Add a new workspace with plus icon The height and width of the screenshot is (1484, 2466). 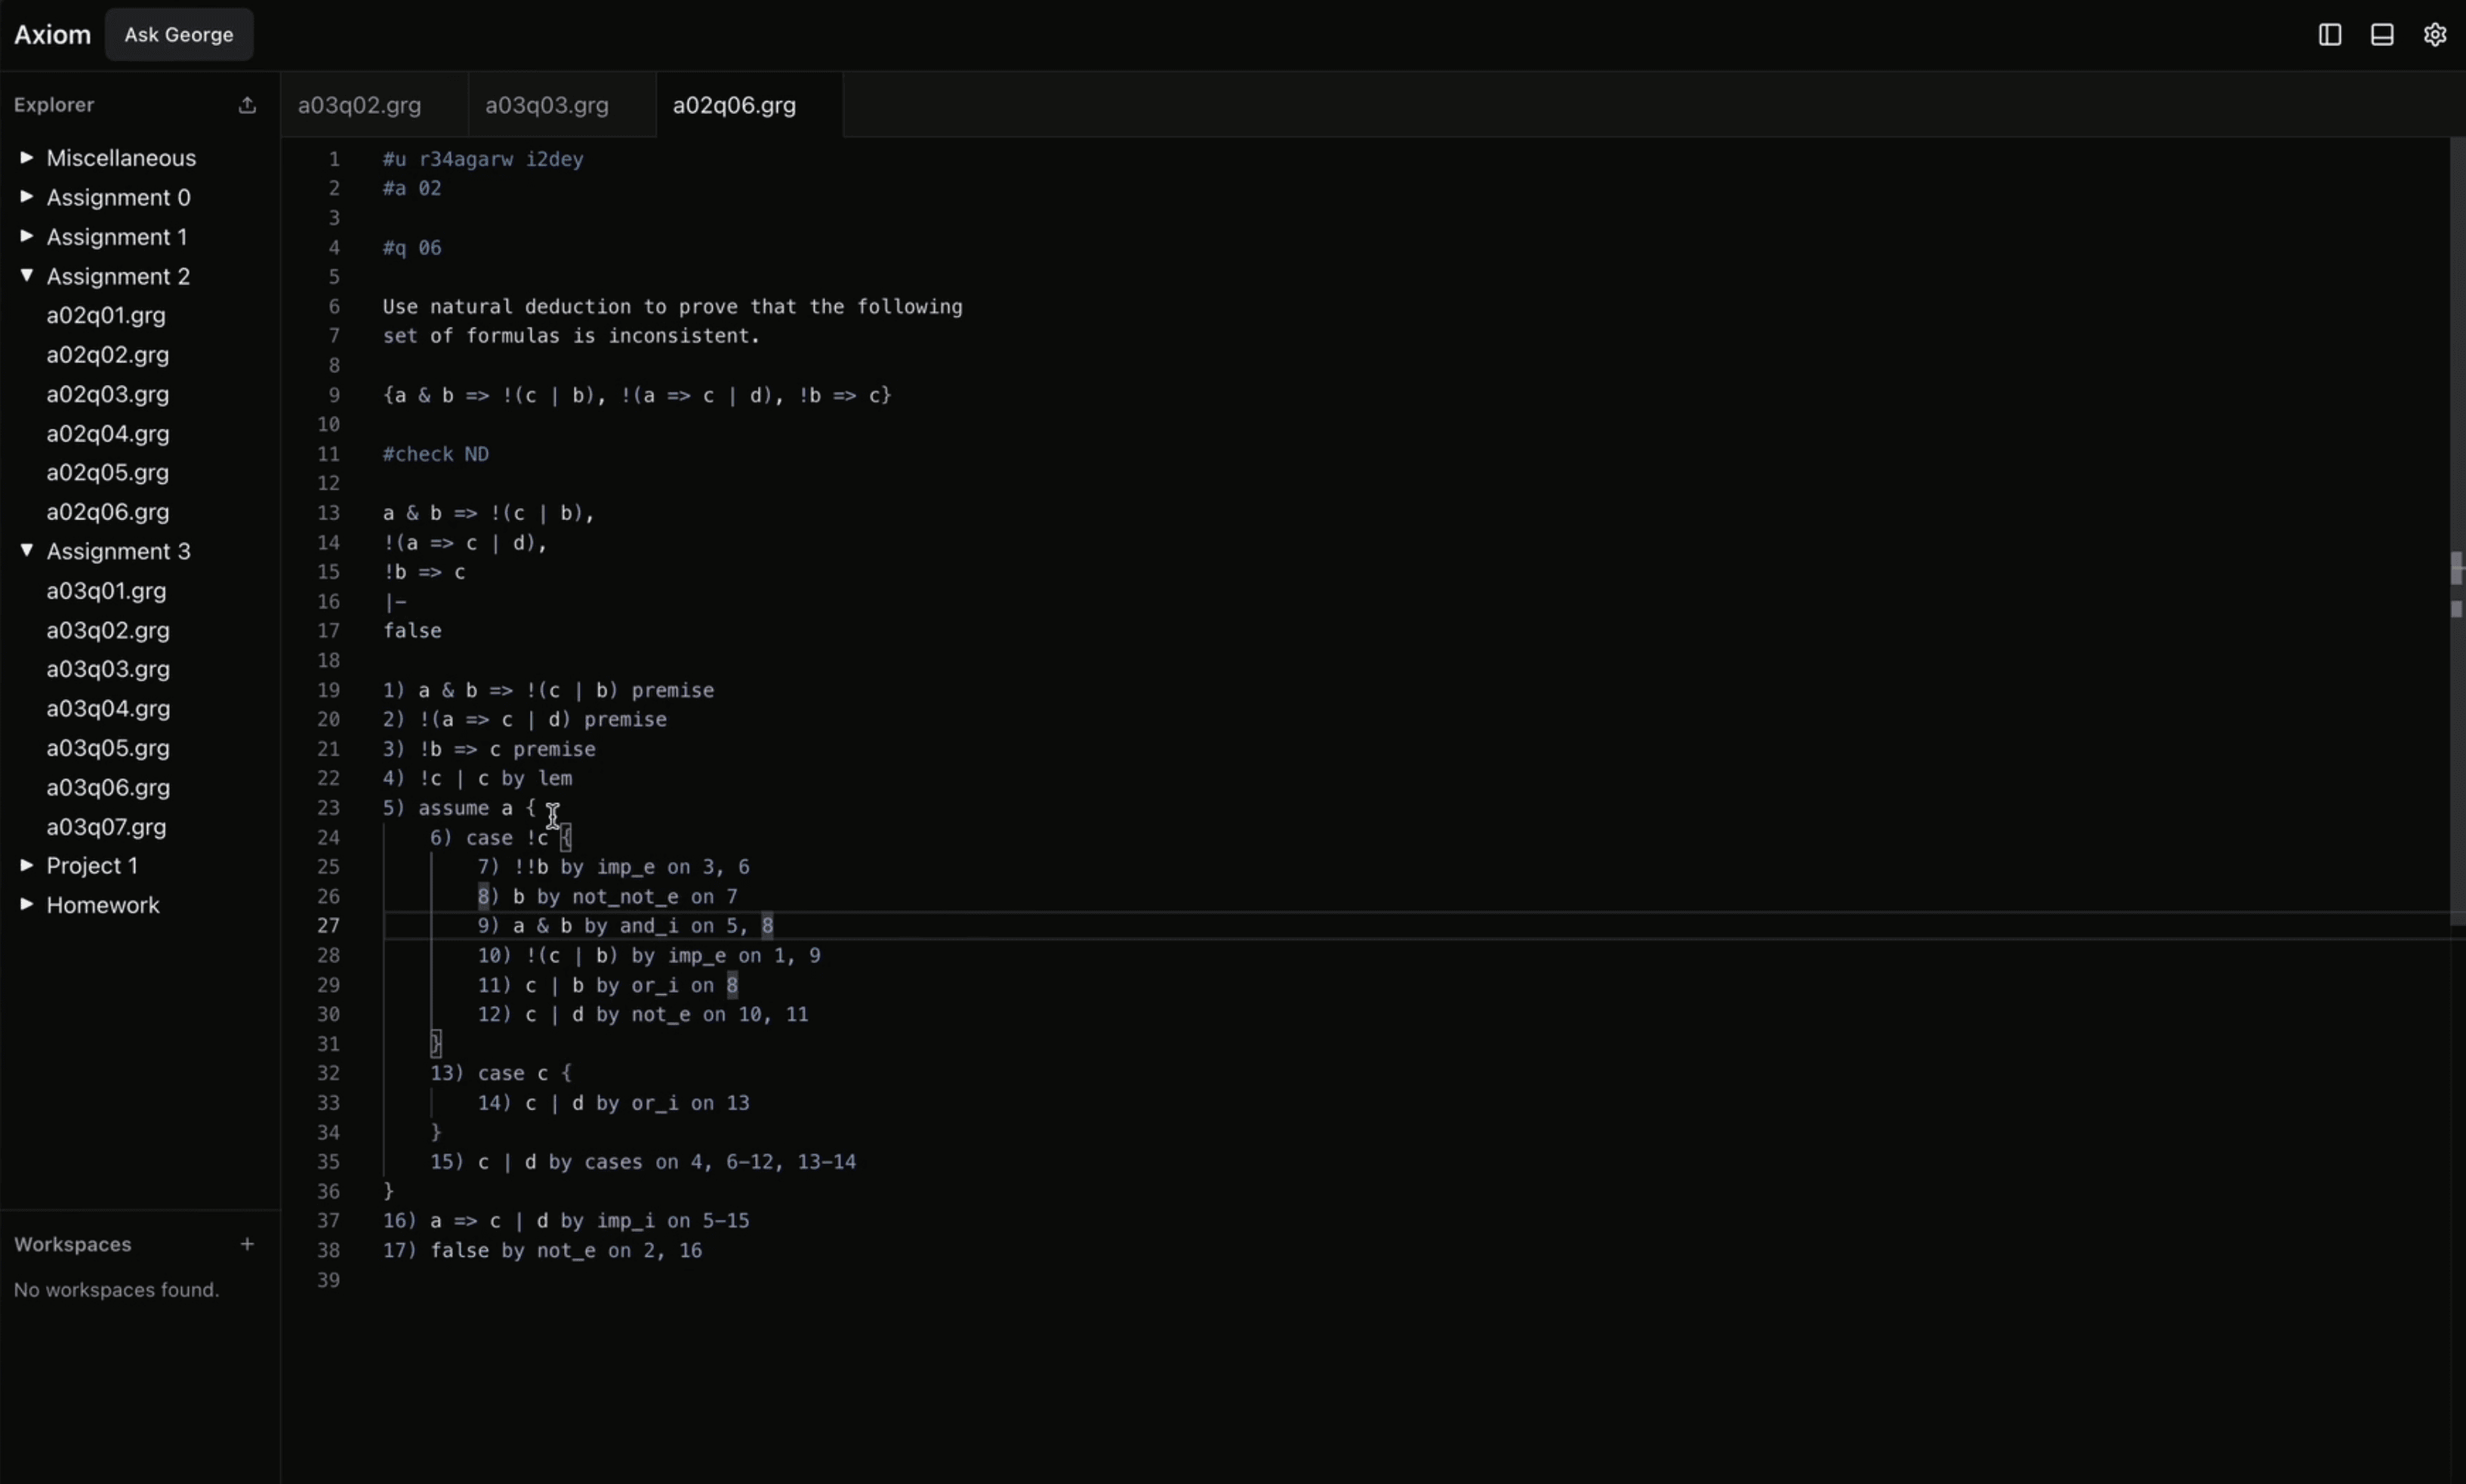(247, 1244)
